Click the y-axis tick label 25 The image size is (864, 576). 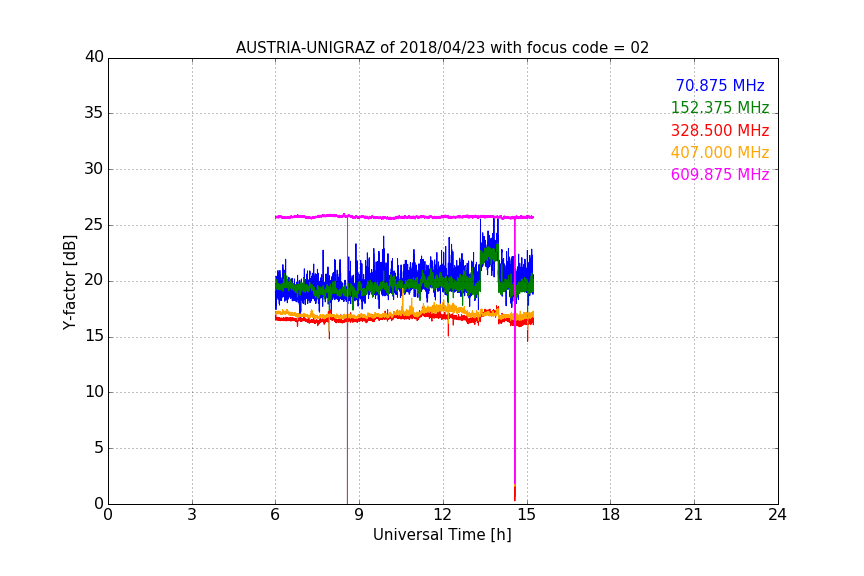coord(94,224)
